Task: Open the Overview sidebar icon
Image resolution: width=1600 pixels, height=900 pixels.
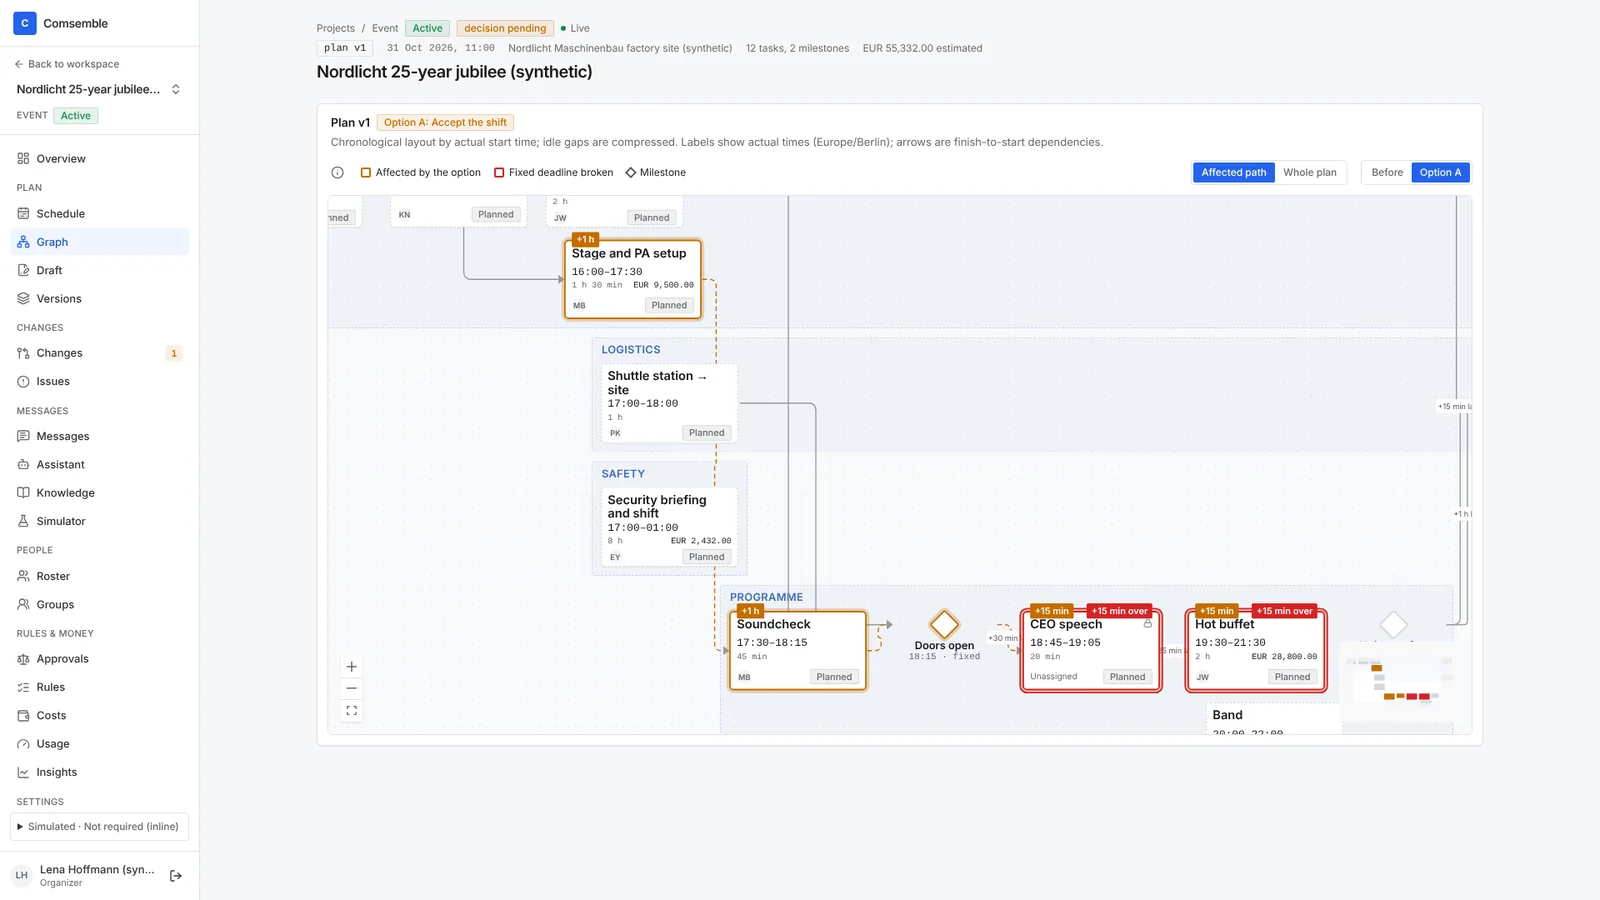Action: click(23, 159)
